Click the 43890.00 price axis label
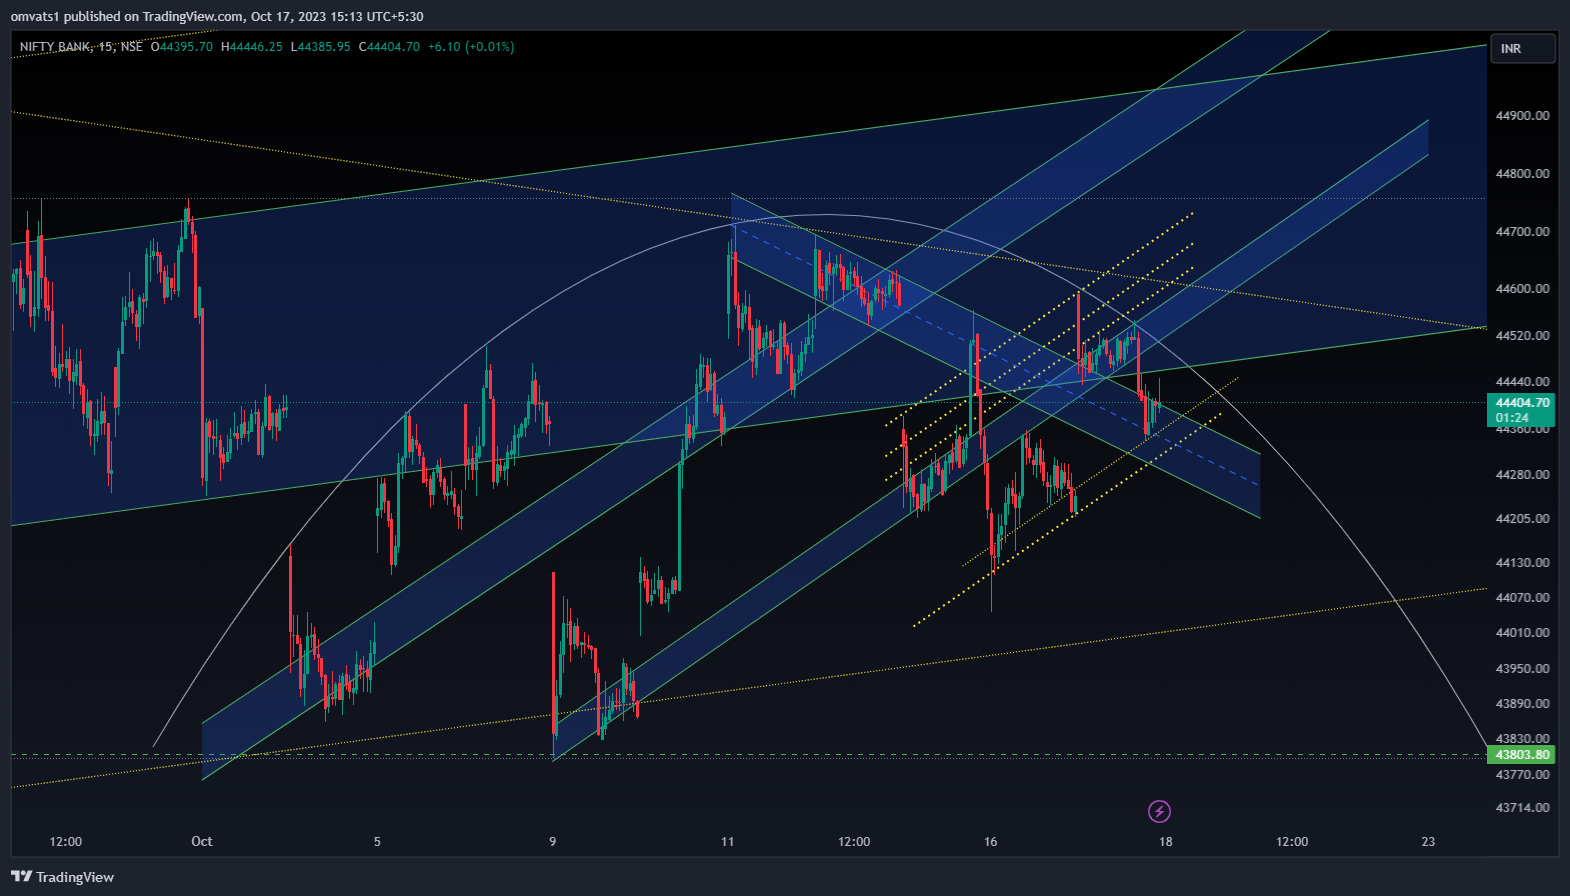Screen dimensions: 1570x896 pos(1522,703)
